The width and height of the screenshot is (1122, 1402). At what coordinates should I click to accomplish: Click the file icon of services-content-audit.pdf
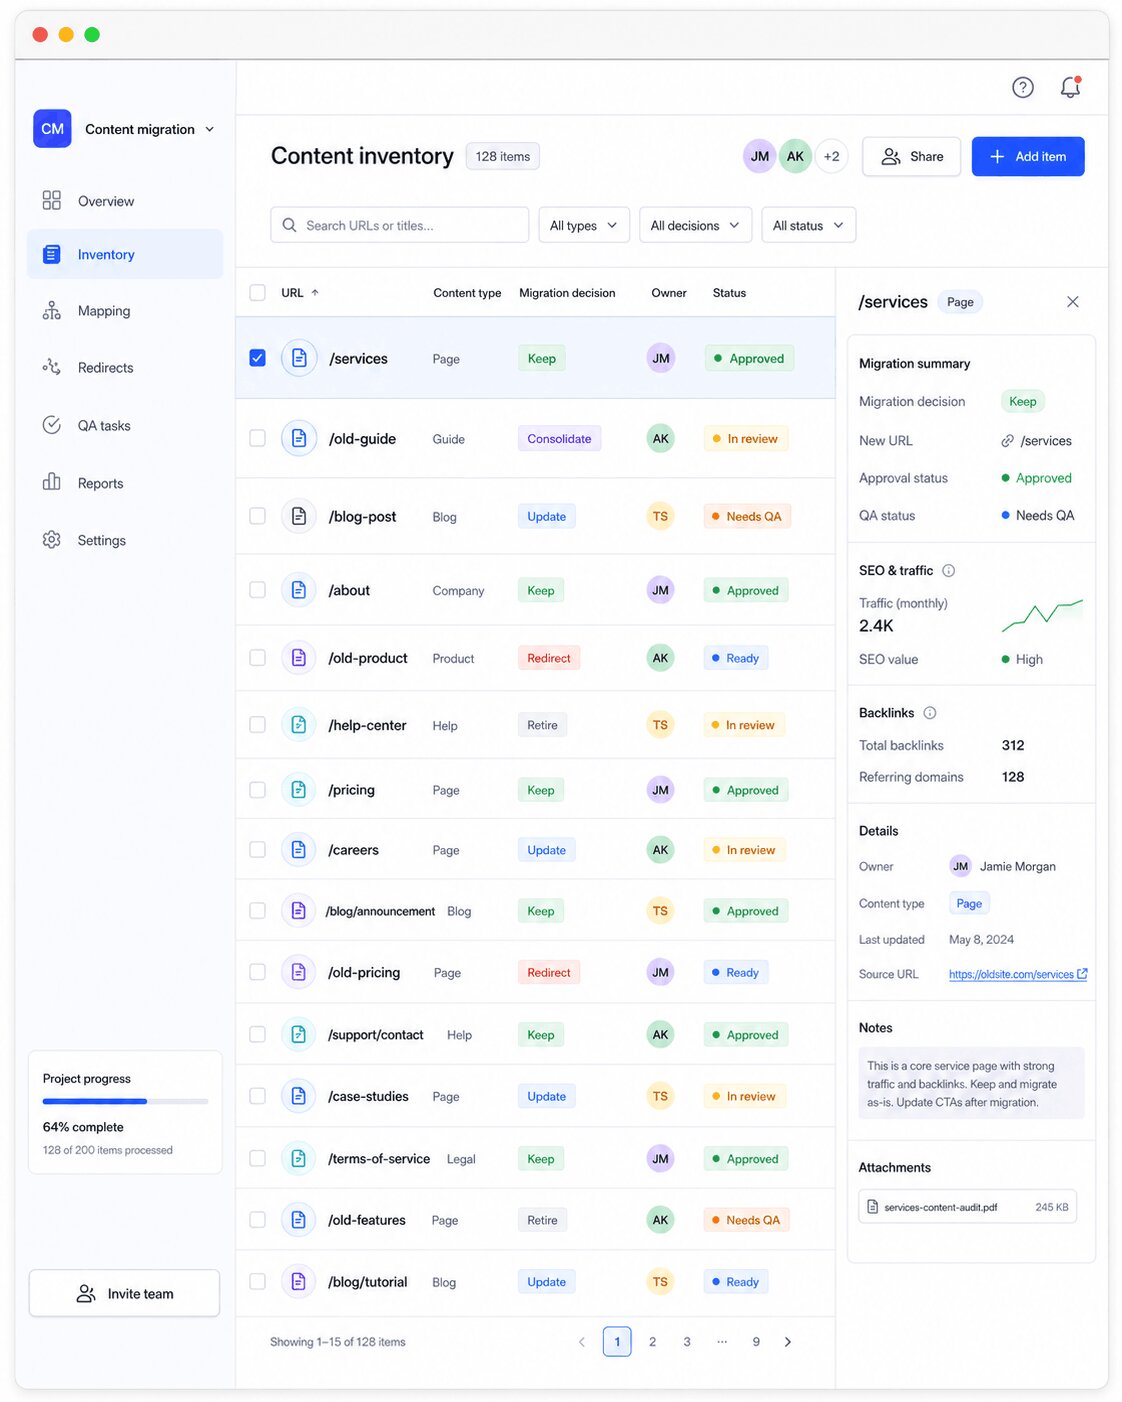872,1207
